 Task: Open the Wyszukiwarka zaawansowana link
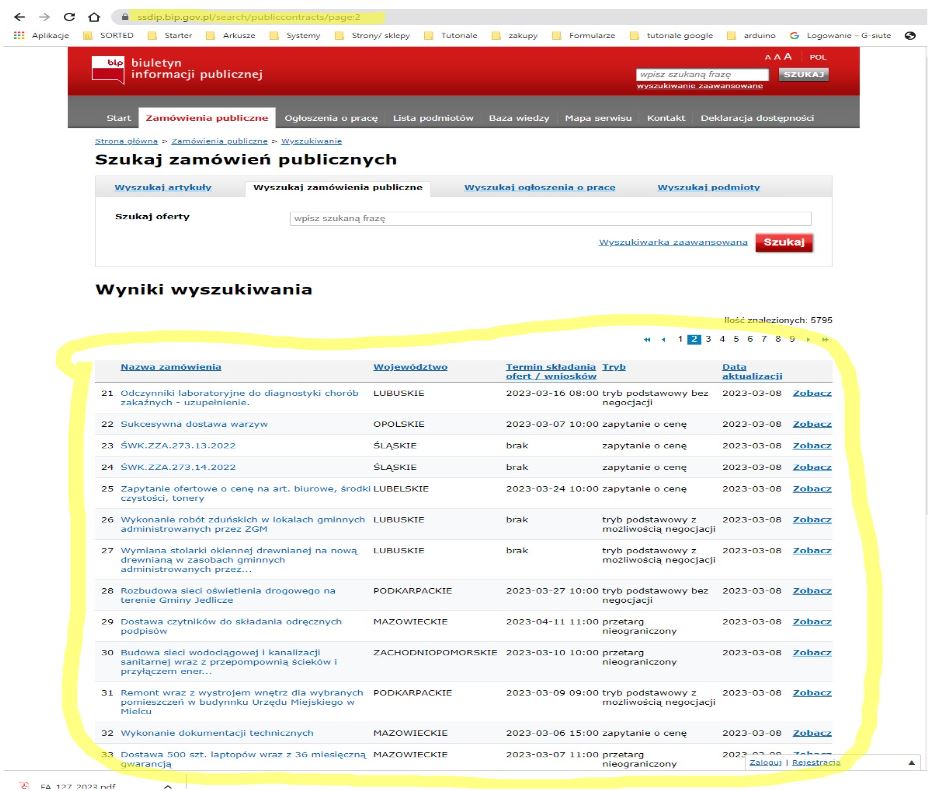coord(673,243)
